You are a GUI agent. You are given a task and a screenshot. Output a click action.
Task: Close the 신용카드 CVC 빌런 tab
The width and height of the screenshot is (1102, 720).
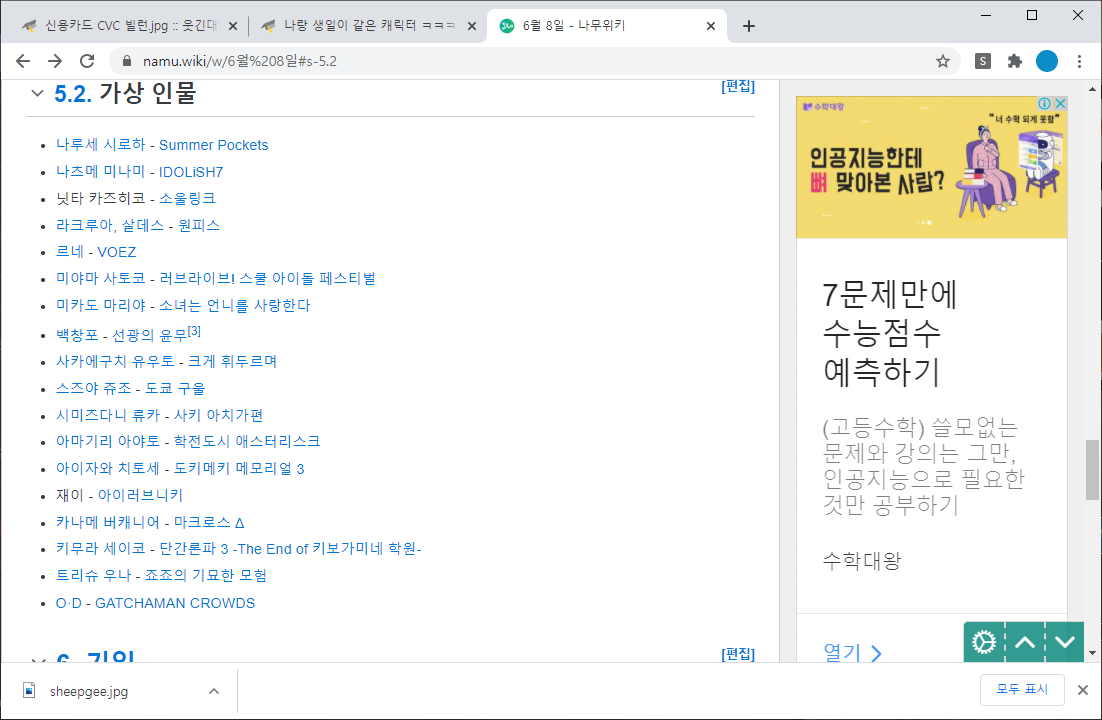tap(233, 26)
